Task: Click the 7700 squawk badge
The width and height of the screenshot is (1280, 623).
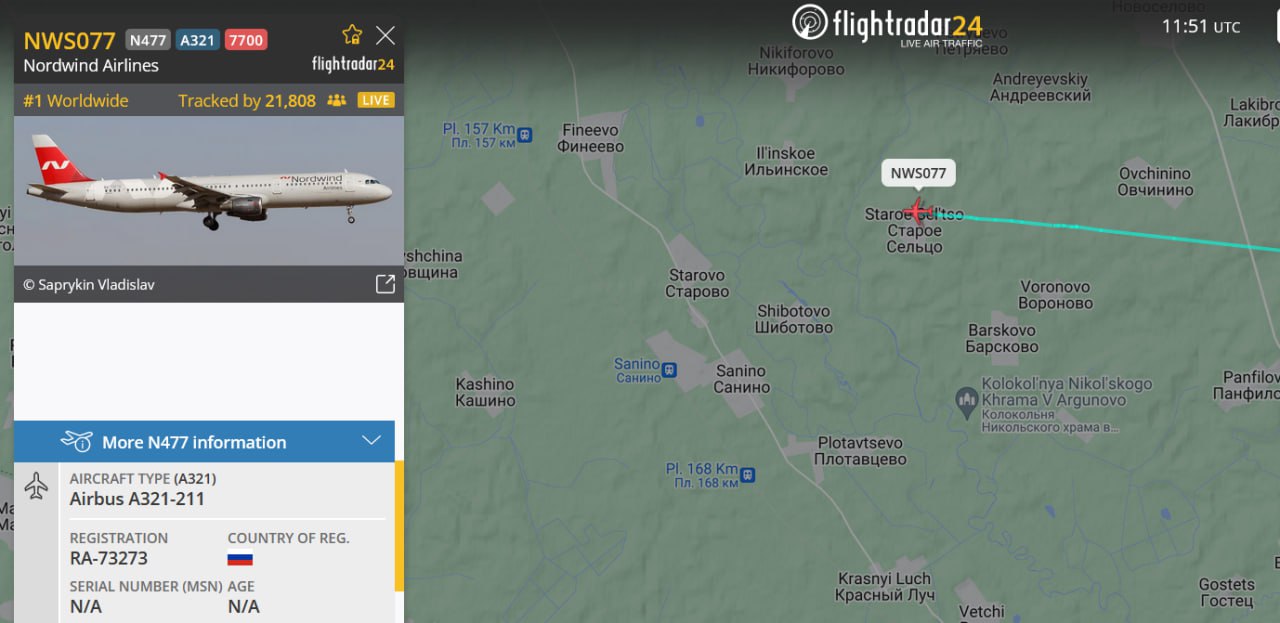Action: (246, 40)
